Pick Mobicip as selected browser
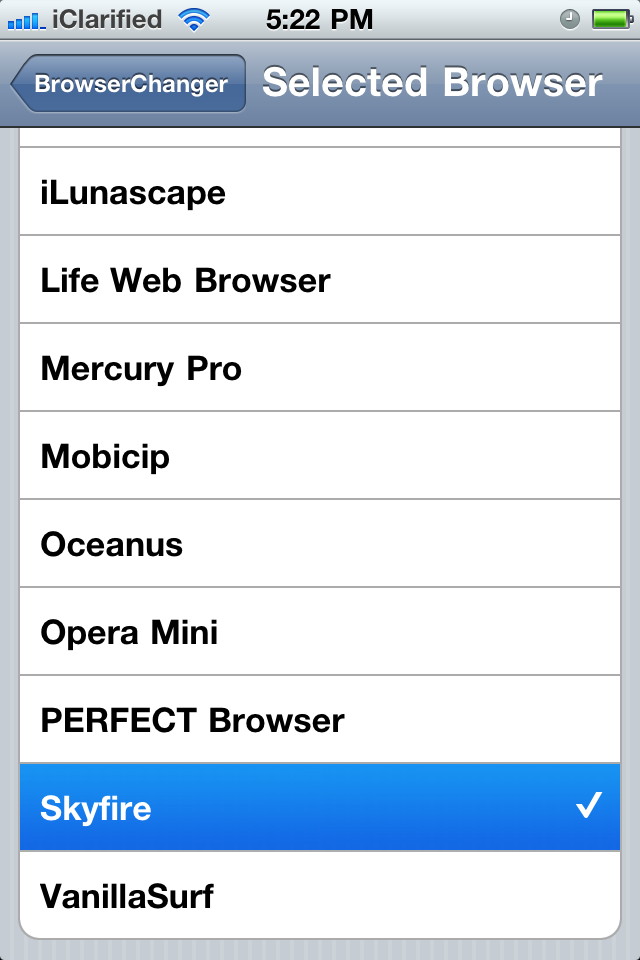The width and height of the screenshot is (640, 960). (320, 456)
